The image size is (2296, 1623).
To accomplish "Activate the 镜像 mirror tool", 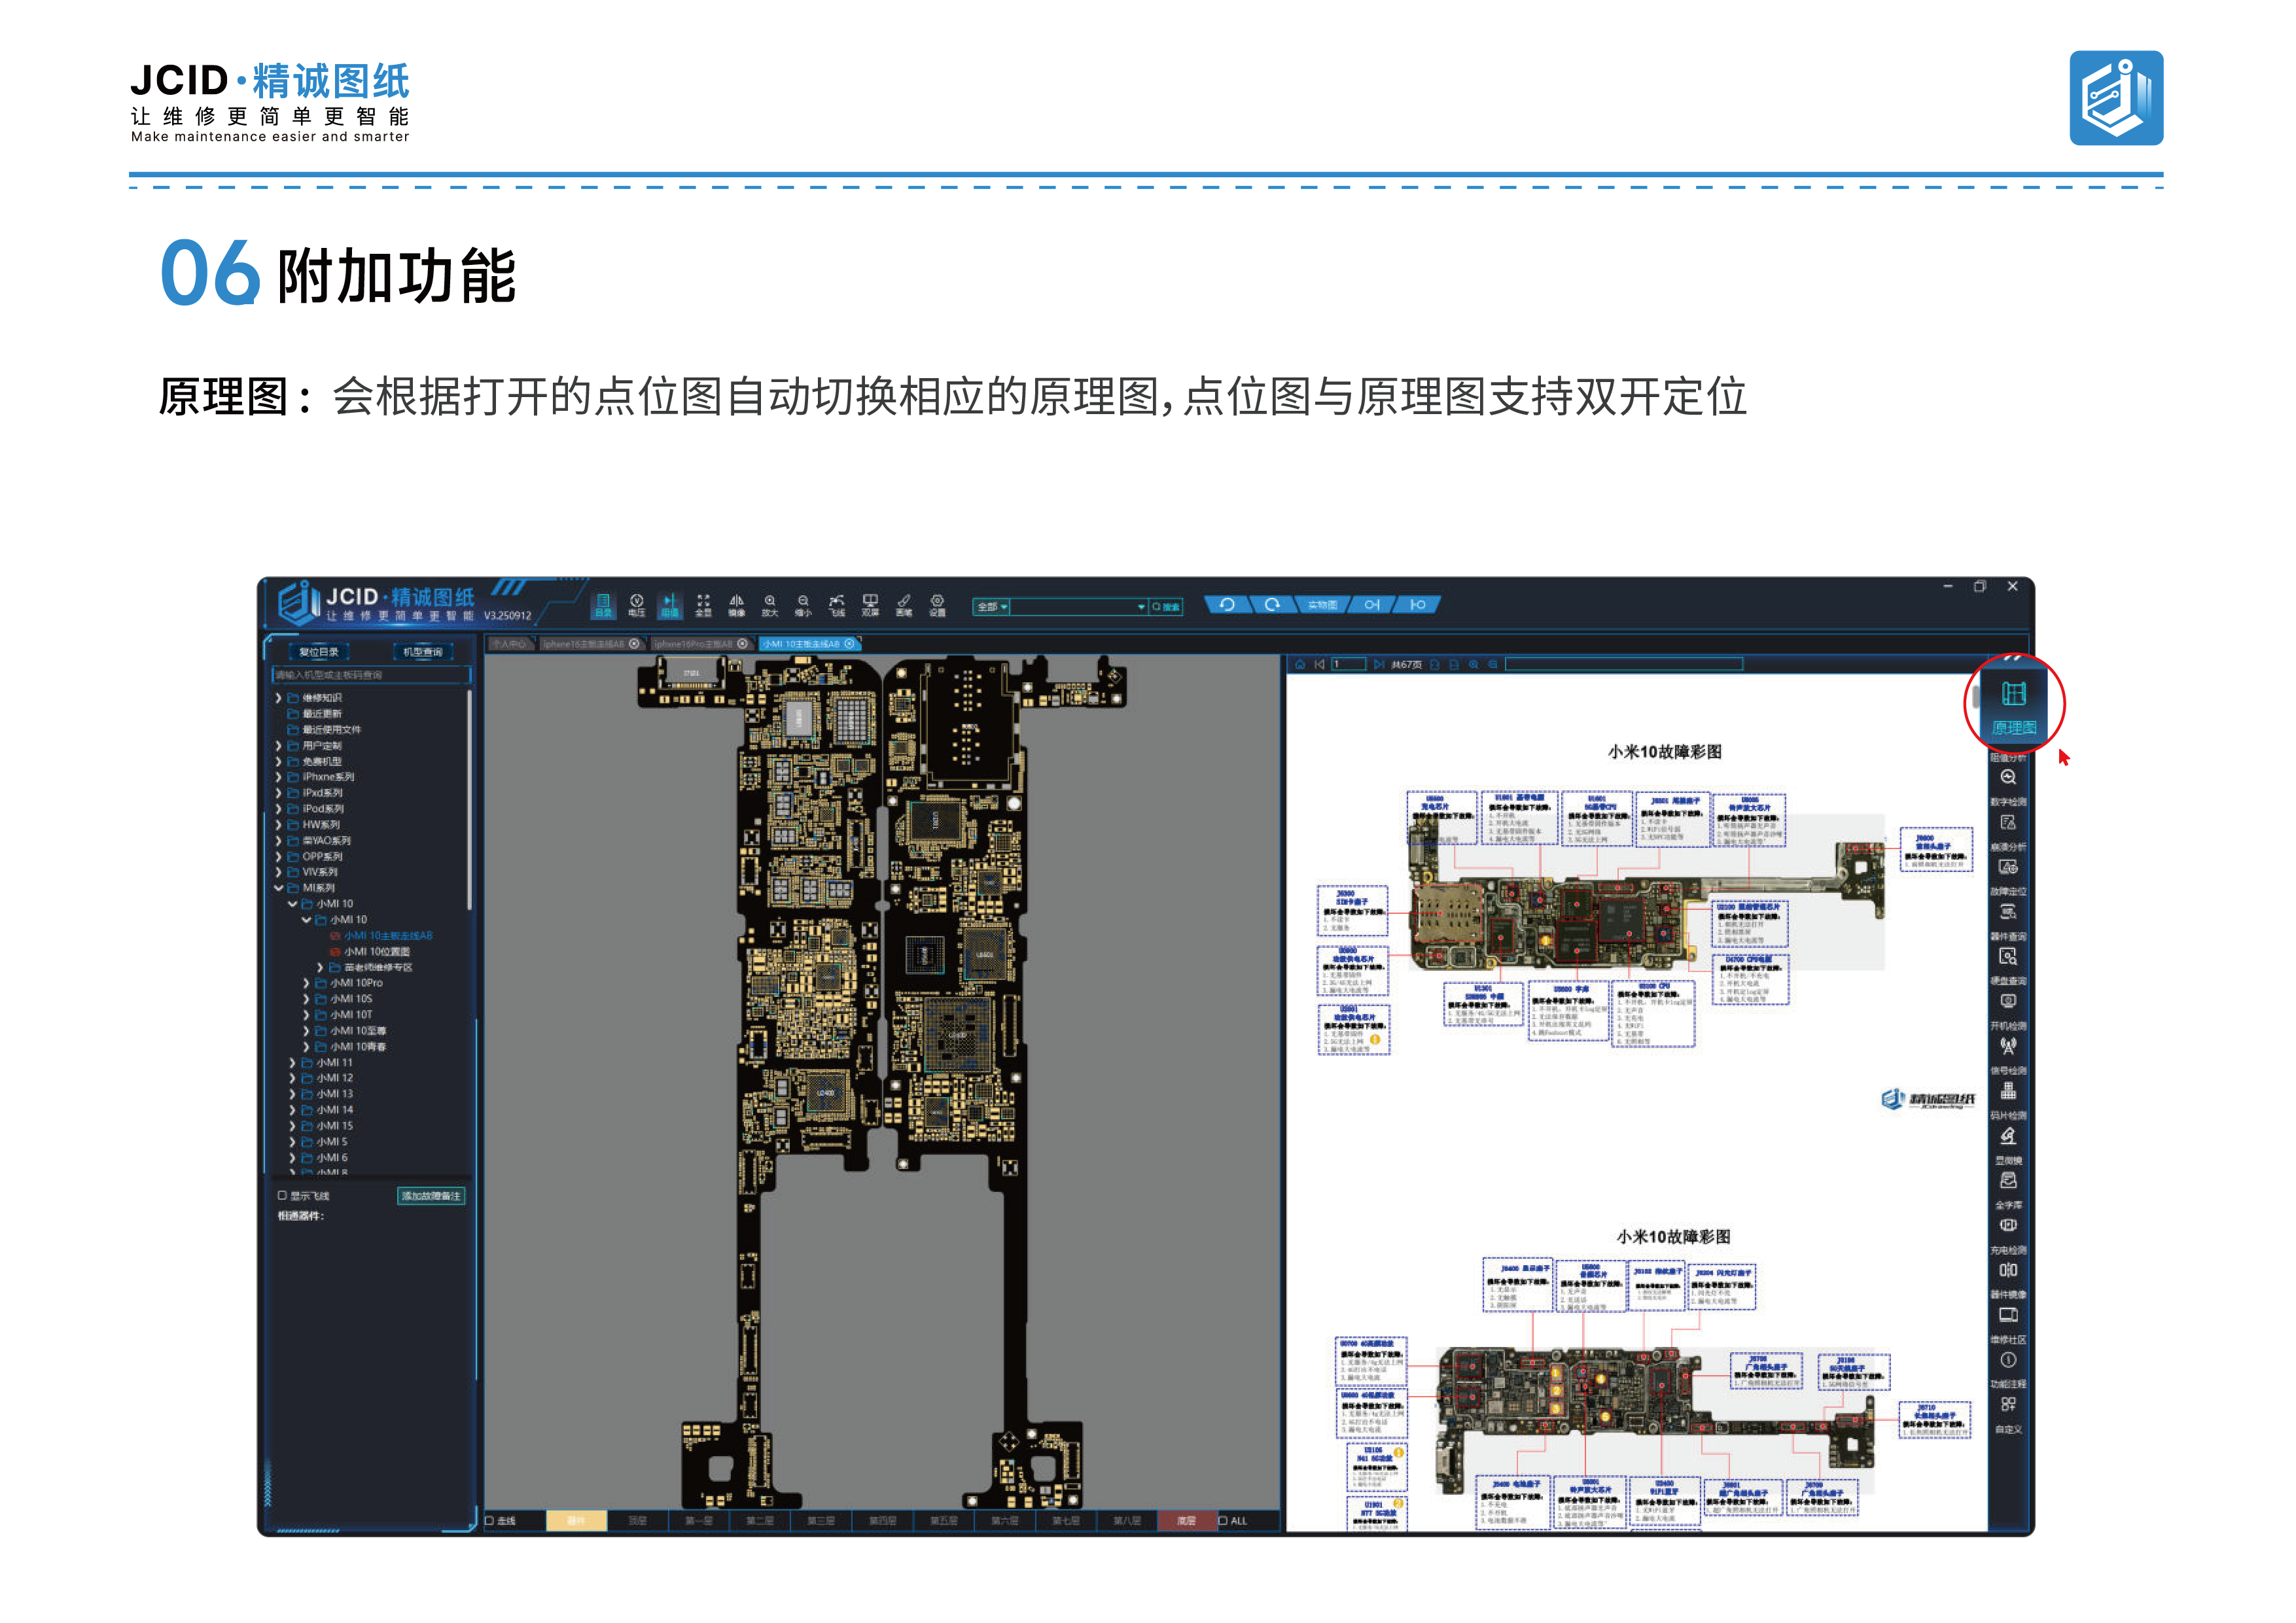I will click(x=737, y=605).
